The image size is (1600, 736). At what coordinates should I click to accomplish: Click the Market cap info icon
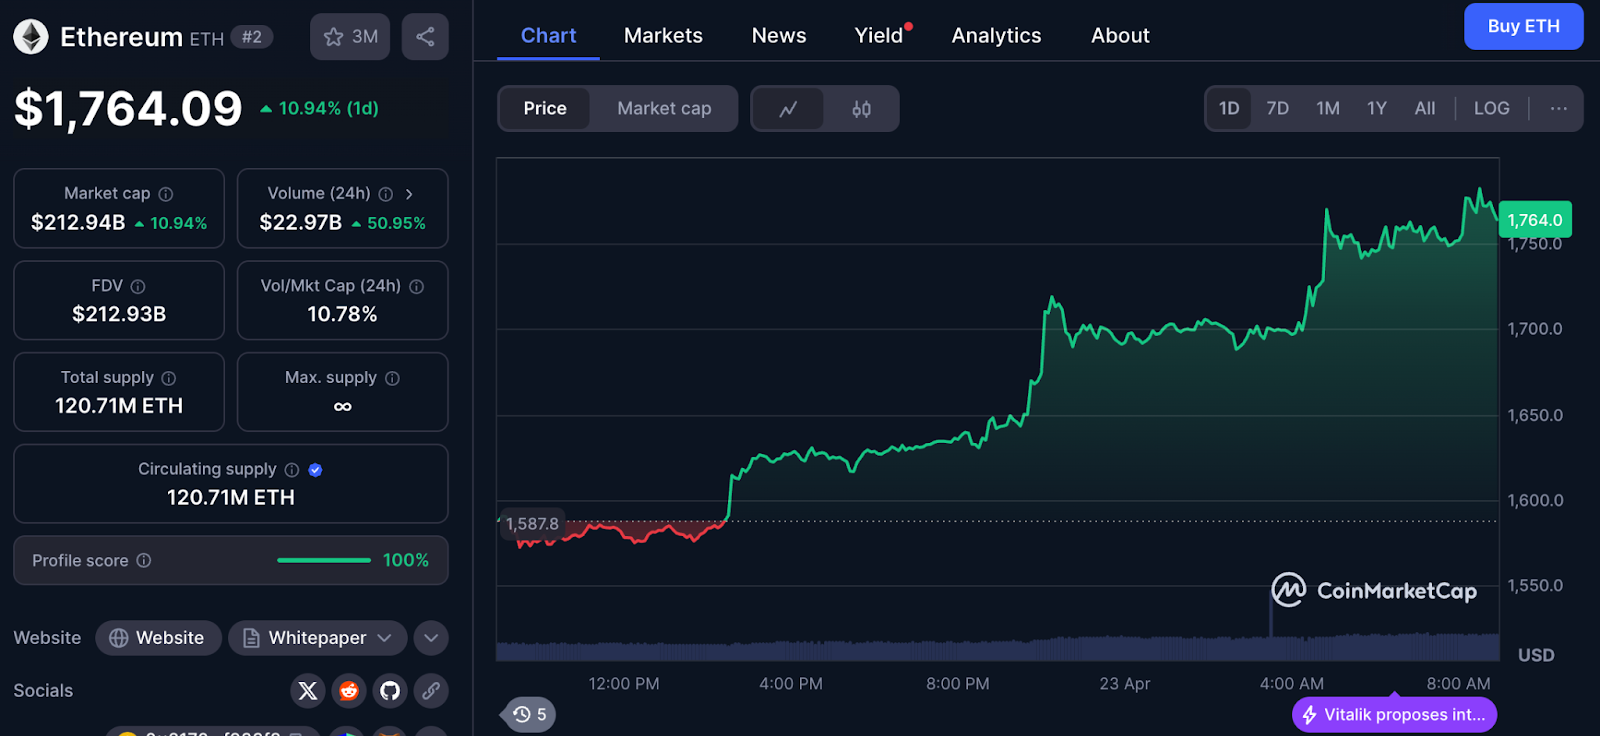click(166, 194)
